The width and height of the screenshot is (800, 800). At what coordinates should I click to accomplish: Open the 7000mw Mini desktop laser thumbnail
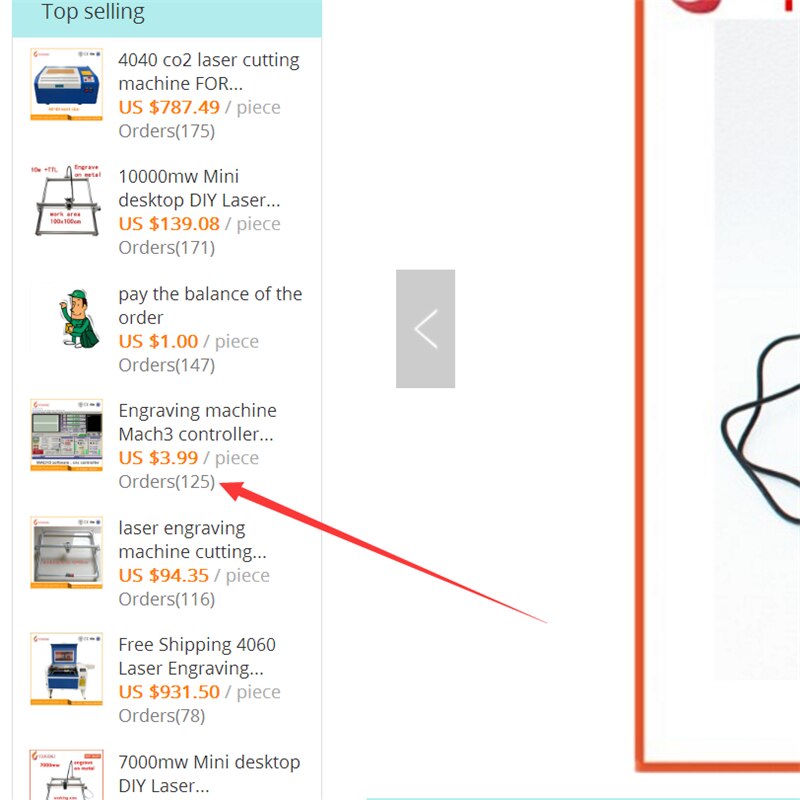click(66, 774)
